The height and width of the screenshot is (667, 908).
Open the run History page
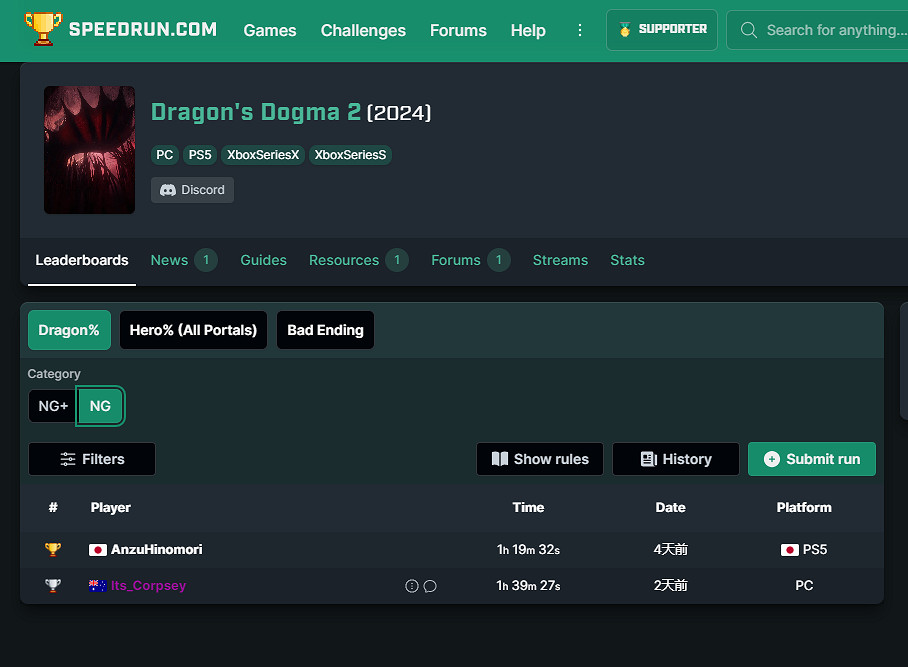(x=676, y=459)
